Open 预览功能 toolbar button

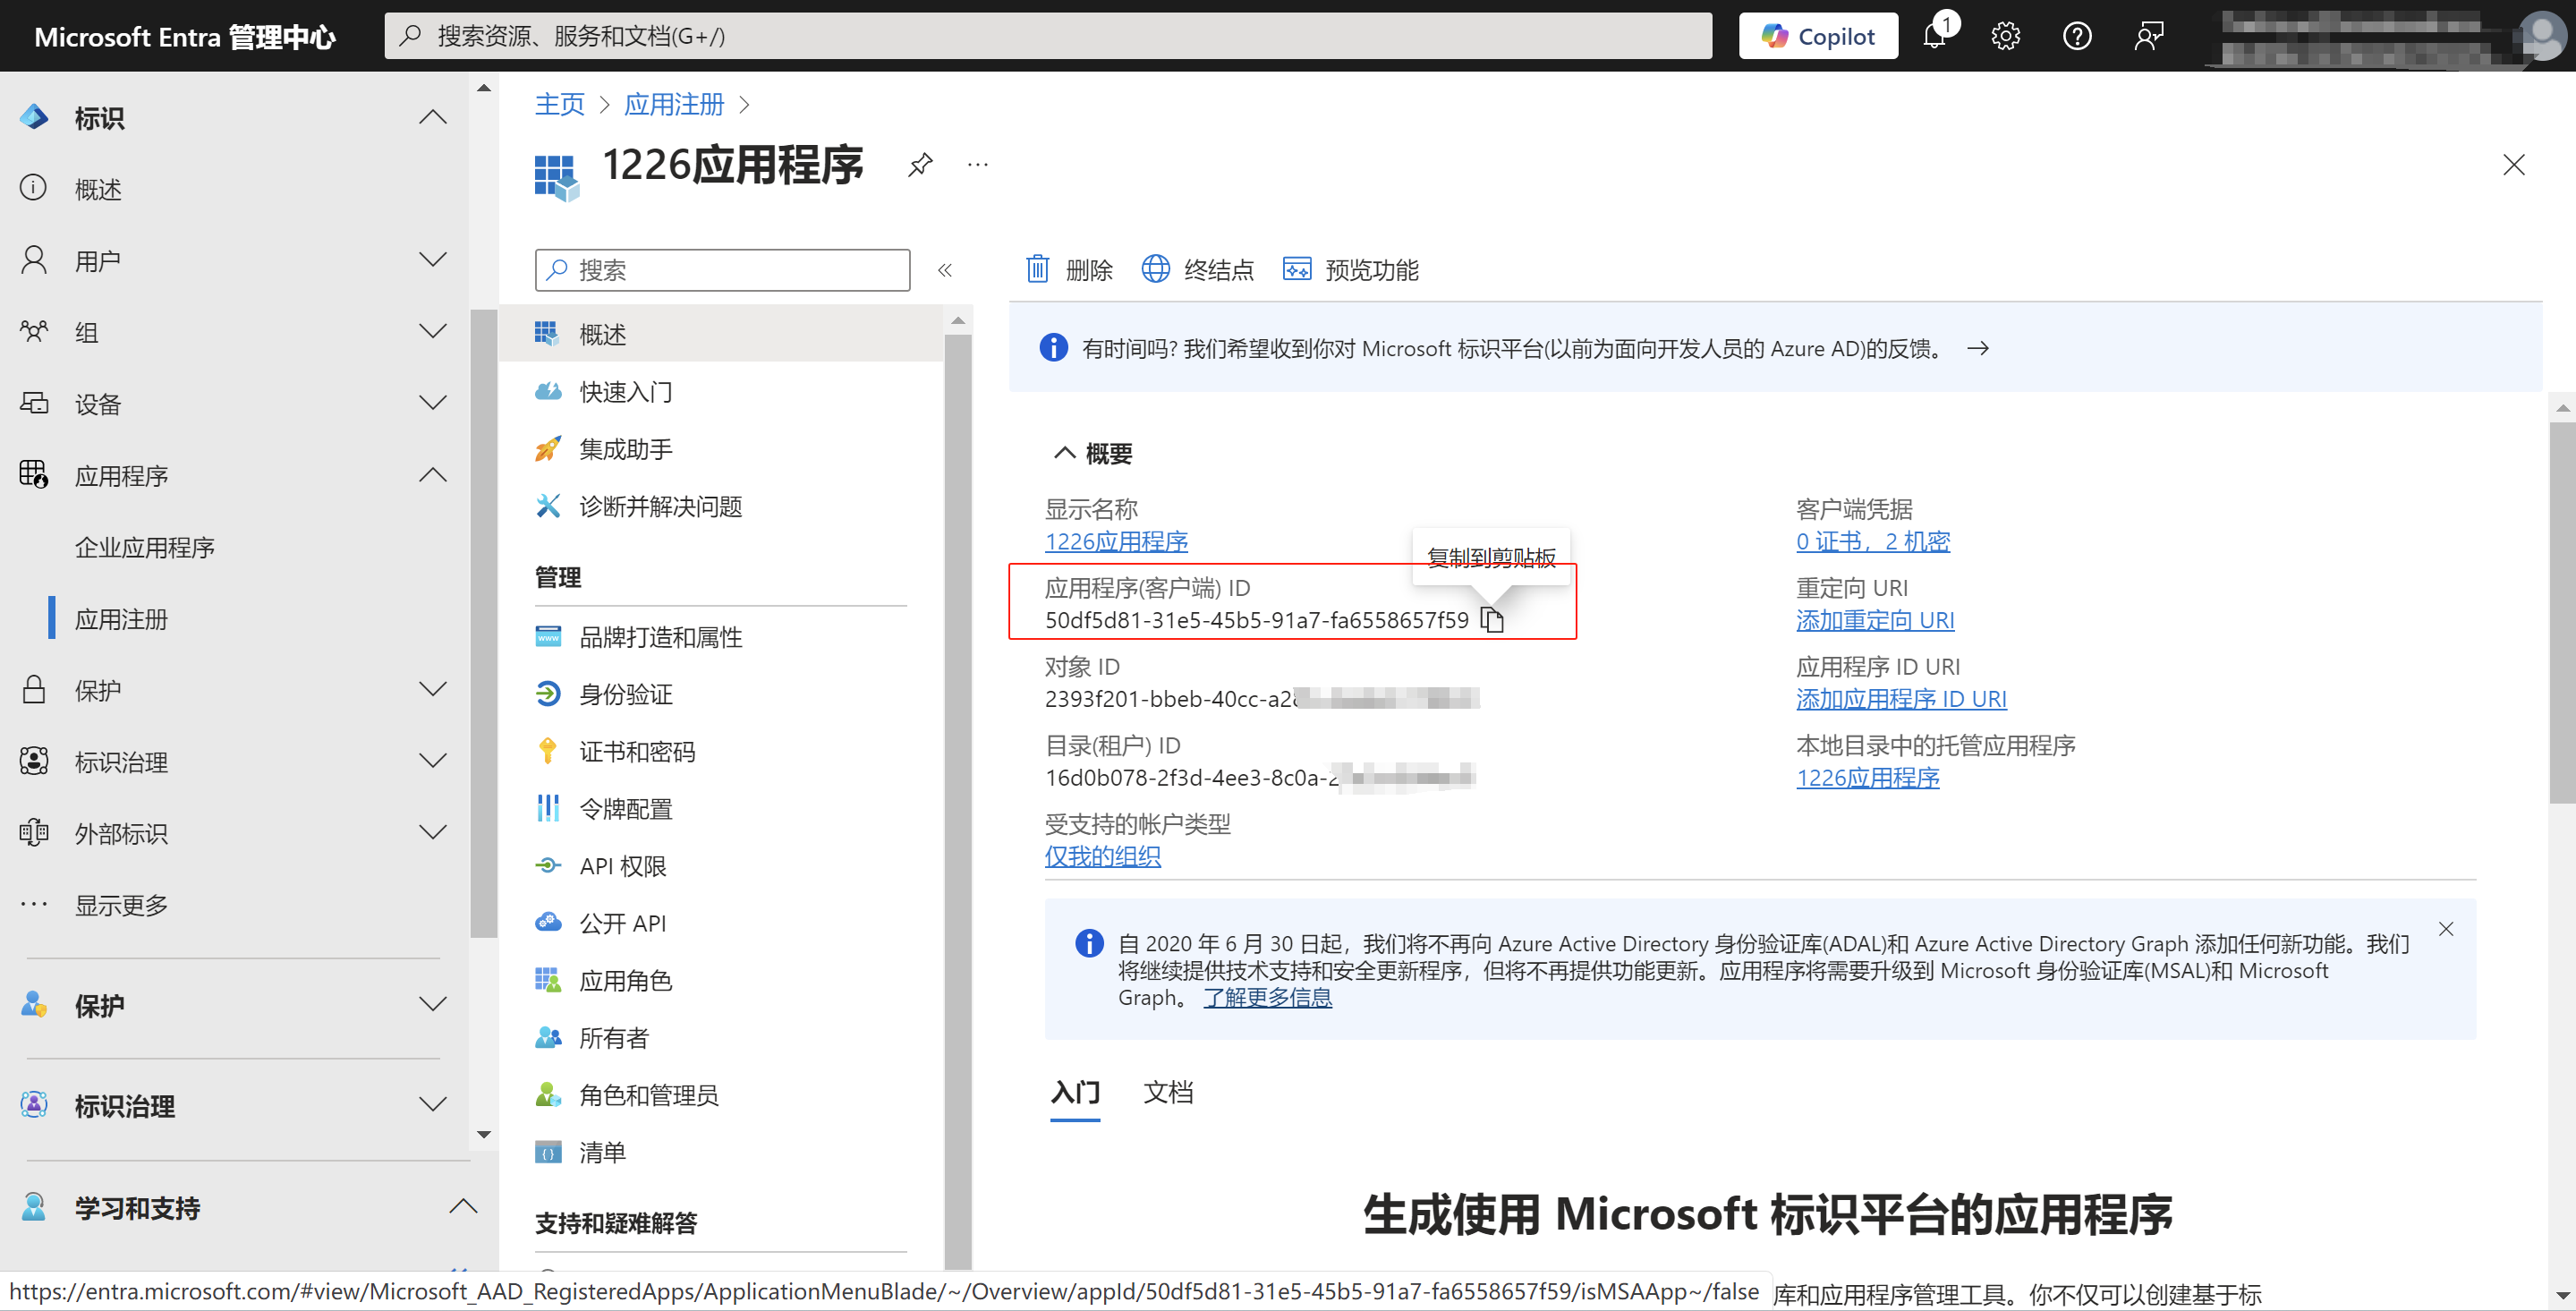1350,269
